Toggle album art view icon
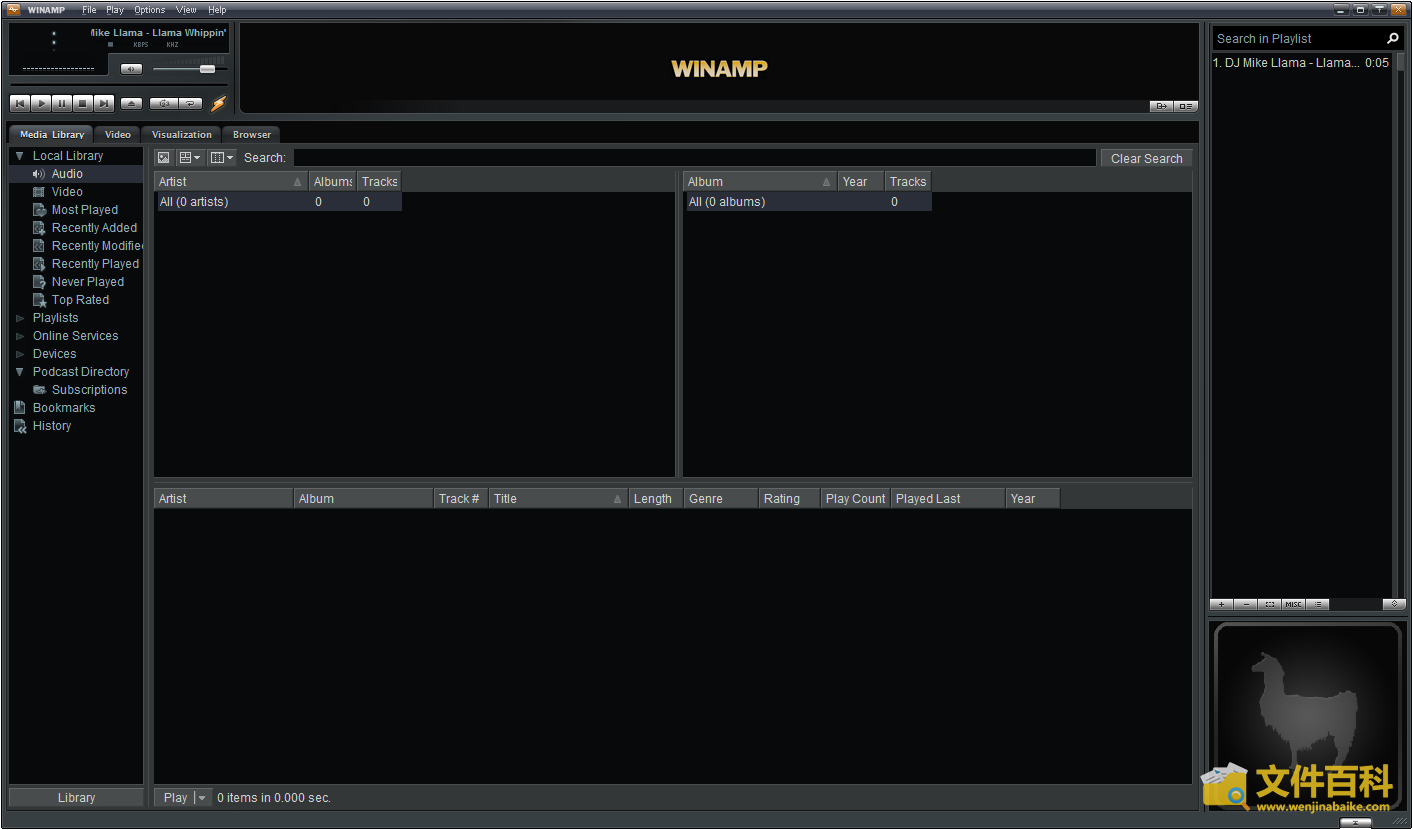The image size is (1413, 830). 164,158
